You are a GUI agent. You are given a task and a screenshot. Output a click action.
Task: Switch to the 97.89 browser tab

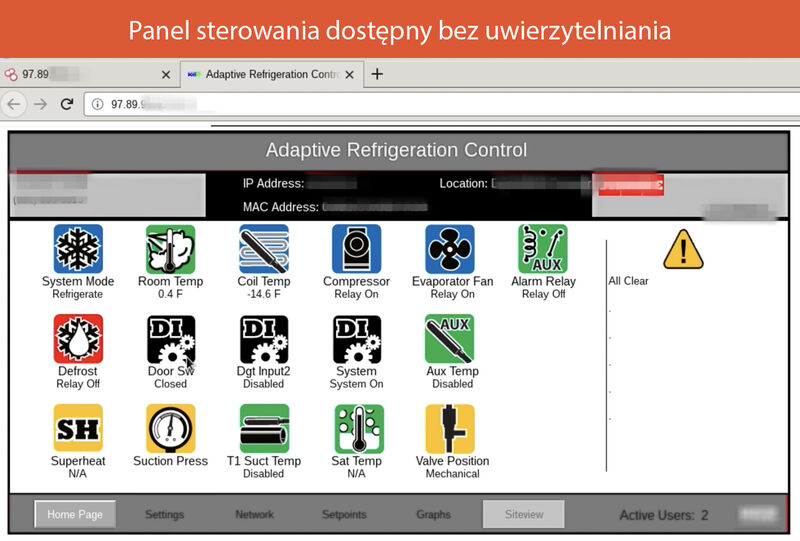[x=89, y=75]
